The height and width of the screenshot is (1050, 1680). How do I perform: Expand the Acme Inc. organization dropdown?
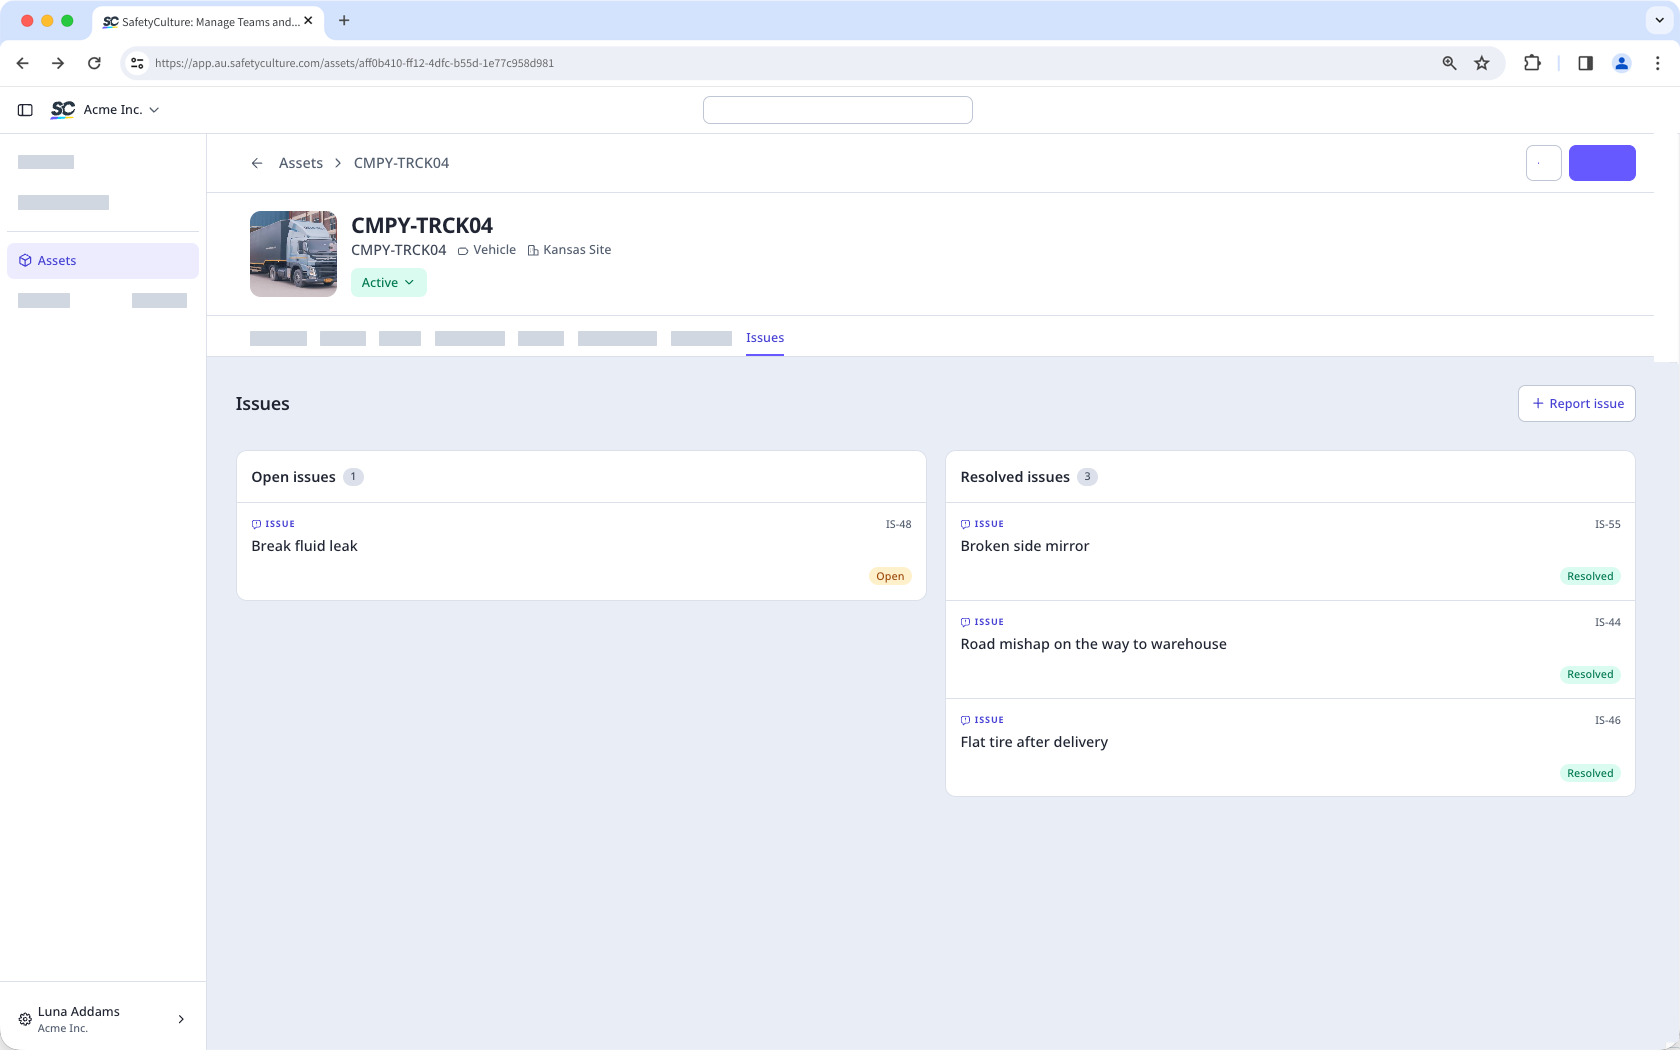[x=121, y=110]
